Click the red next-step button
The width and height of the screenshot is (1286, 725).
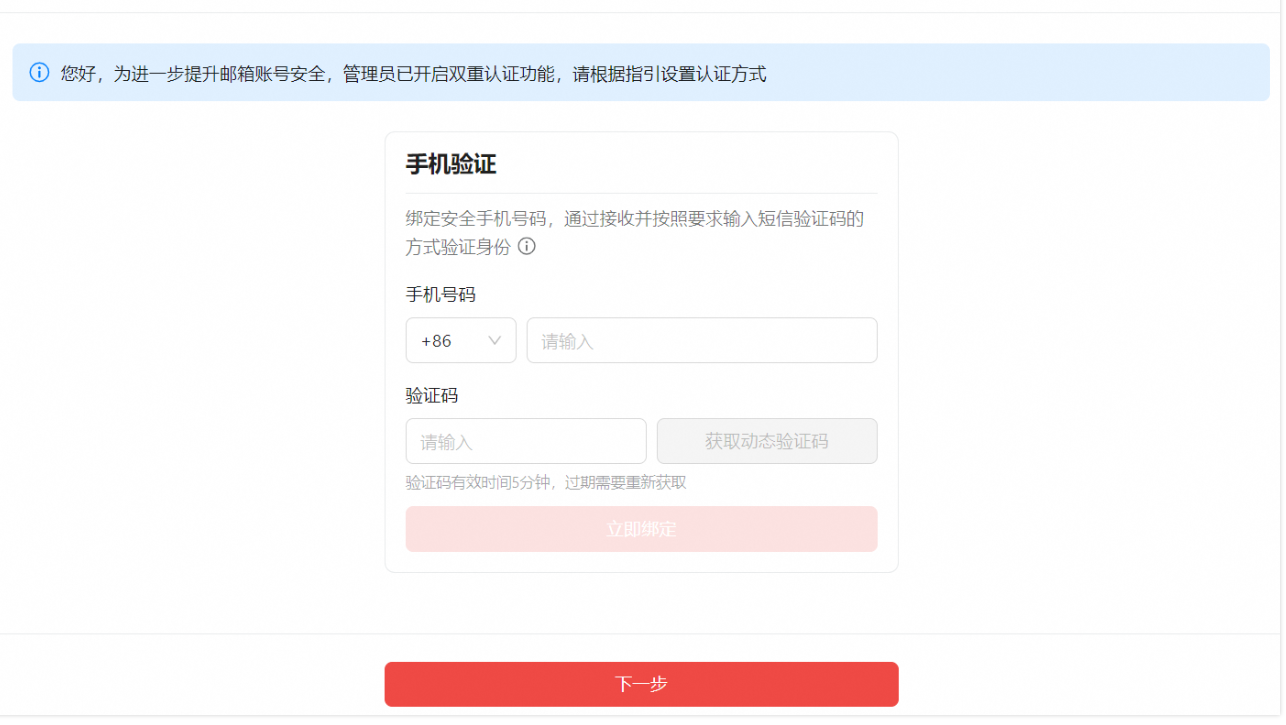click(641, 684)
